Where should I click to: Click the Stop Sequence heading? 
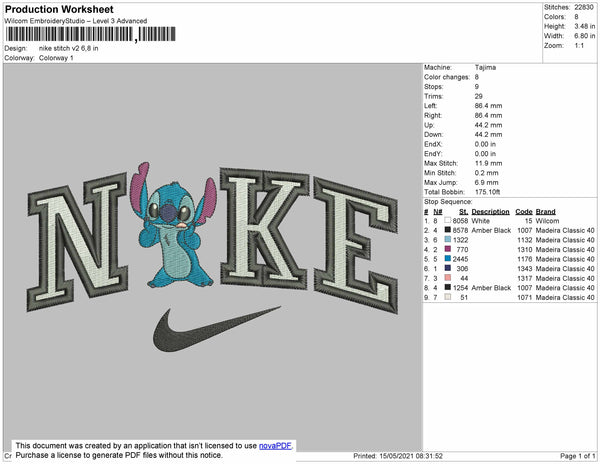coord(448,202)
